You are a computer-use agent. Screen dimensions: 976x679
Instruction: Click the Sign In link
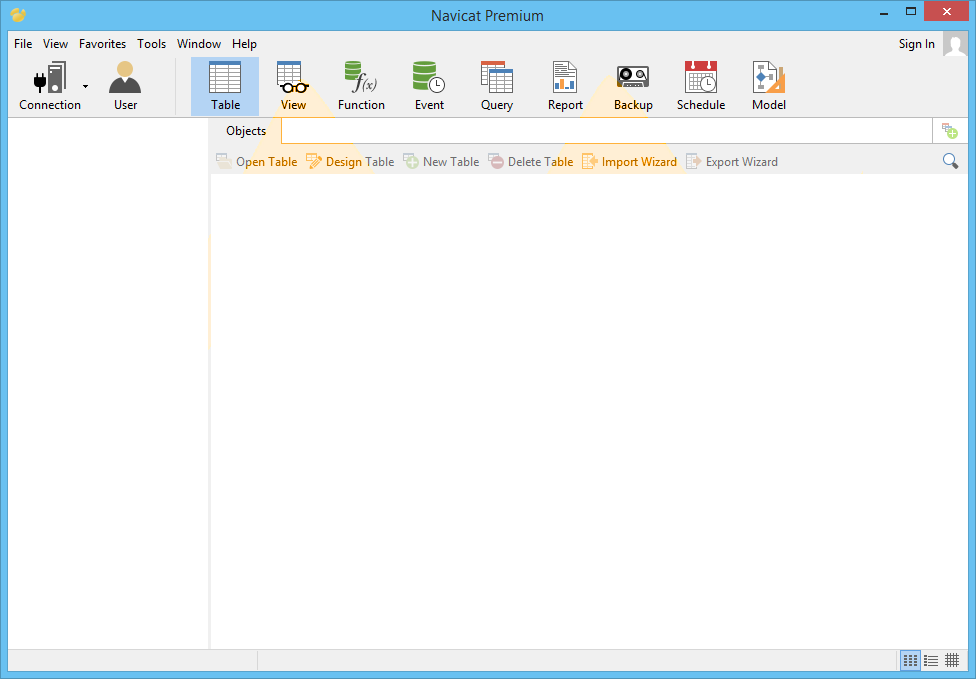pos(916,44)
